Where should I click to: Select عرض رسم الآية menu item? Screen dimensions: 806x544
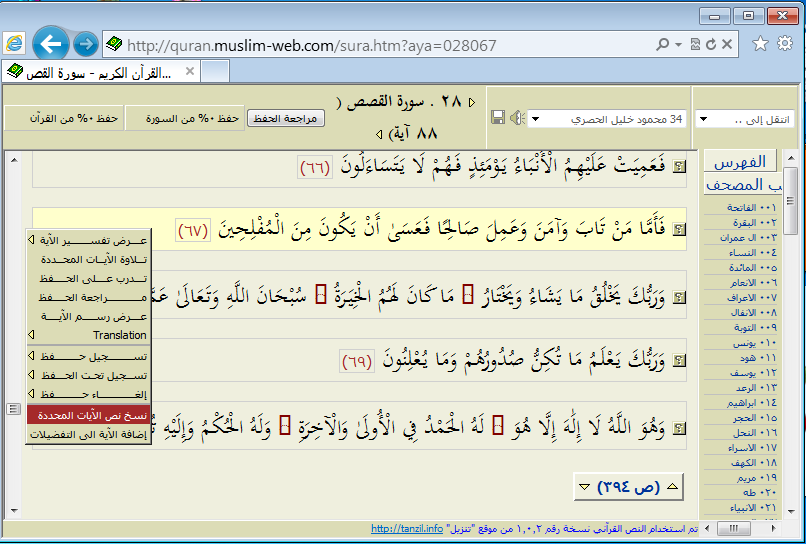[x=88, y=316]
